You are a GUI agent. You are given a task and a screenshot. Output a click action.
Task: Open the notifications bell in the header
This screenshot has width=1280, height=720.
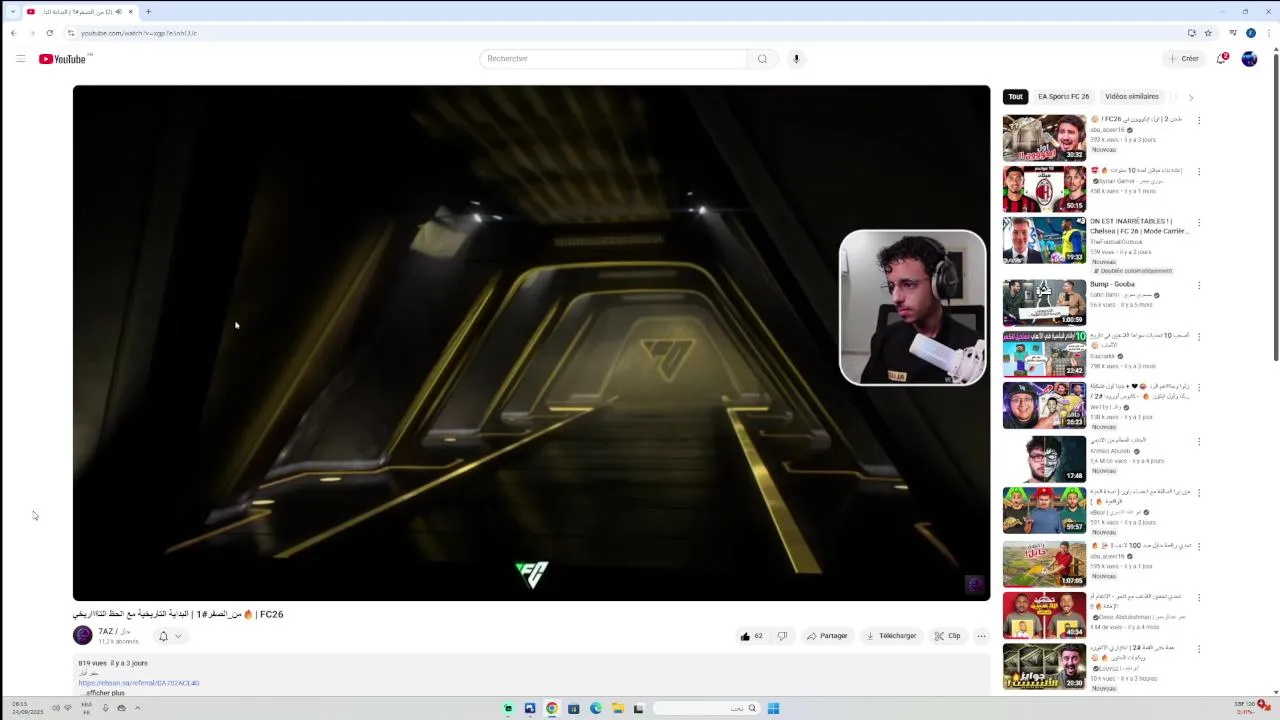[x=1221, y=59]
